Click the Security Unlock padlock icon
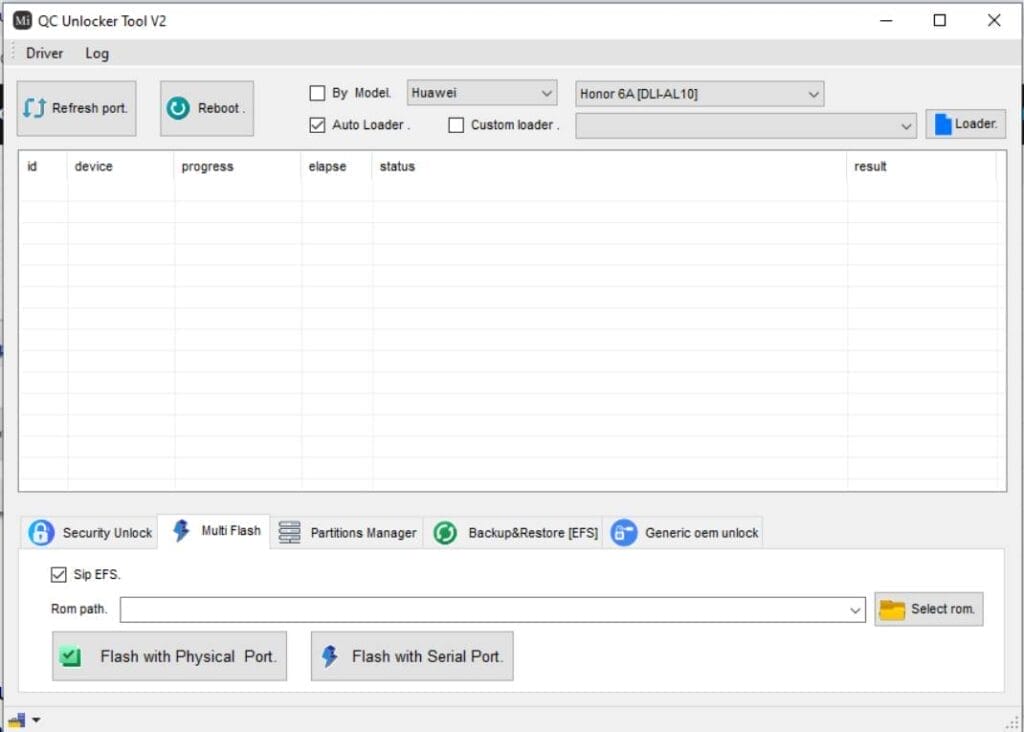 click(41, 532)
